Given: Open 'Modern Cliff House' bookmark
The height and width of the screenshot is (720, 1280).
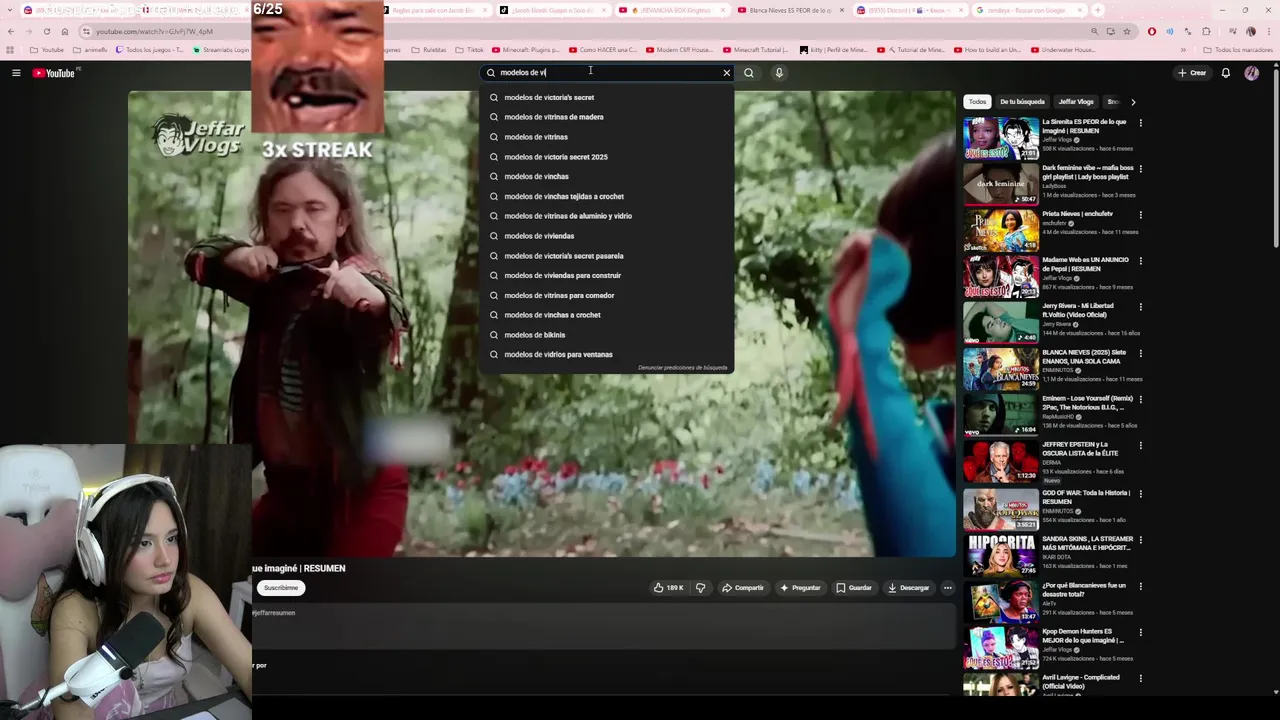Looking at the screenshot, I should coord(678,49).
